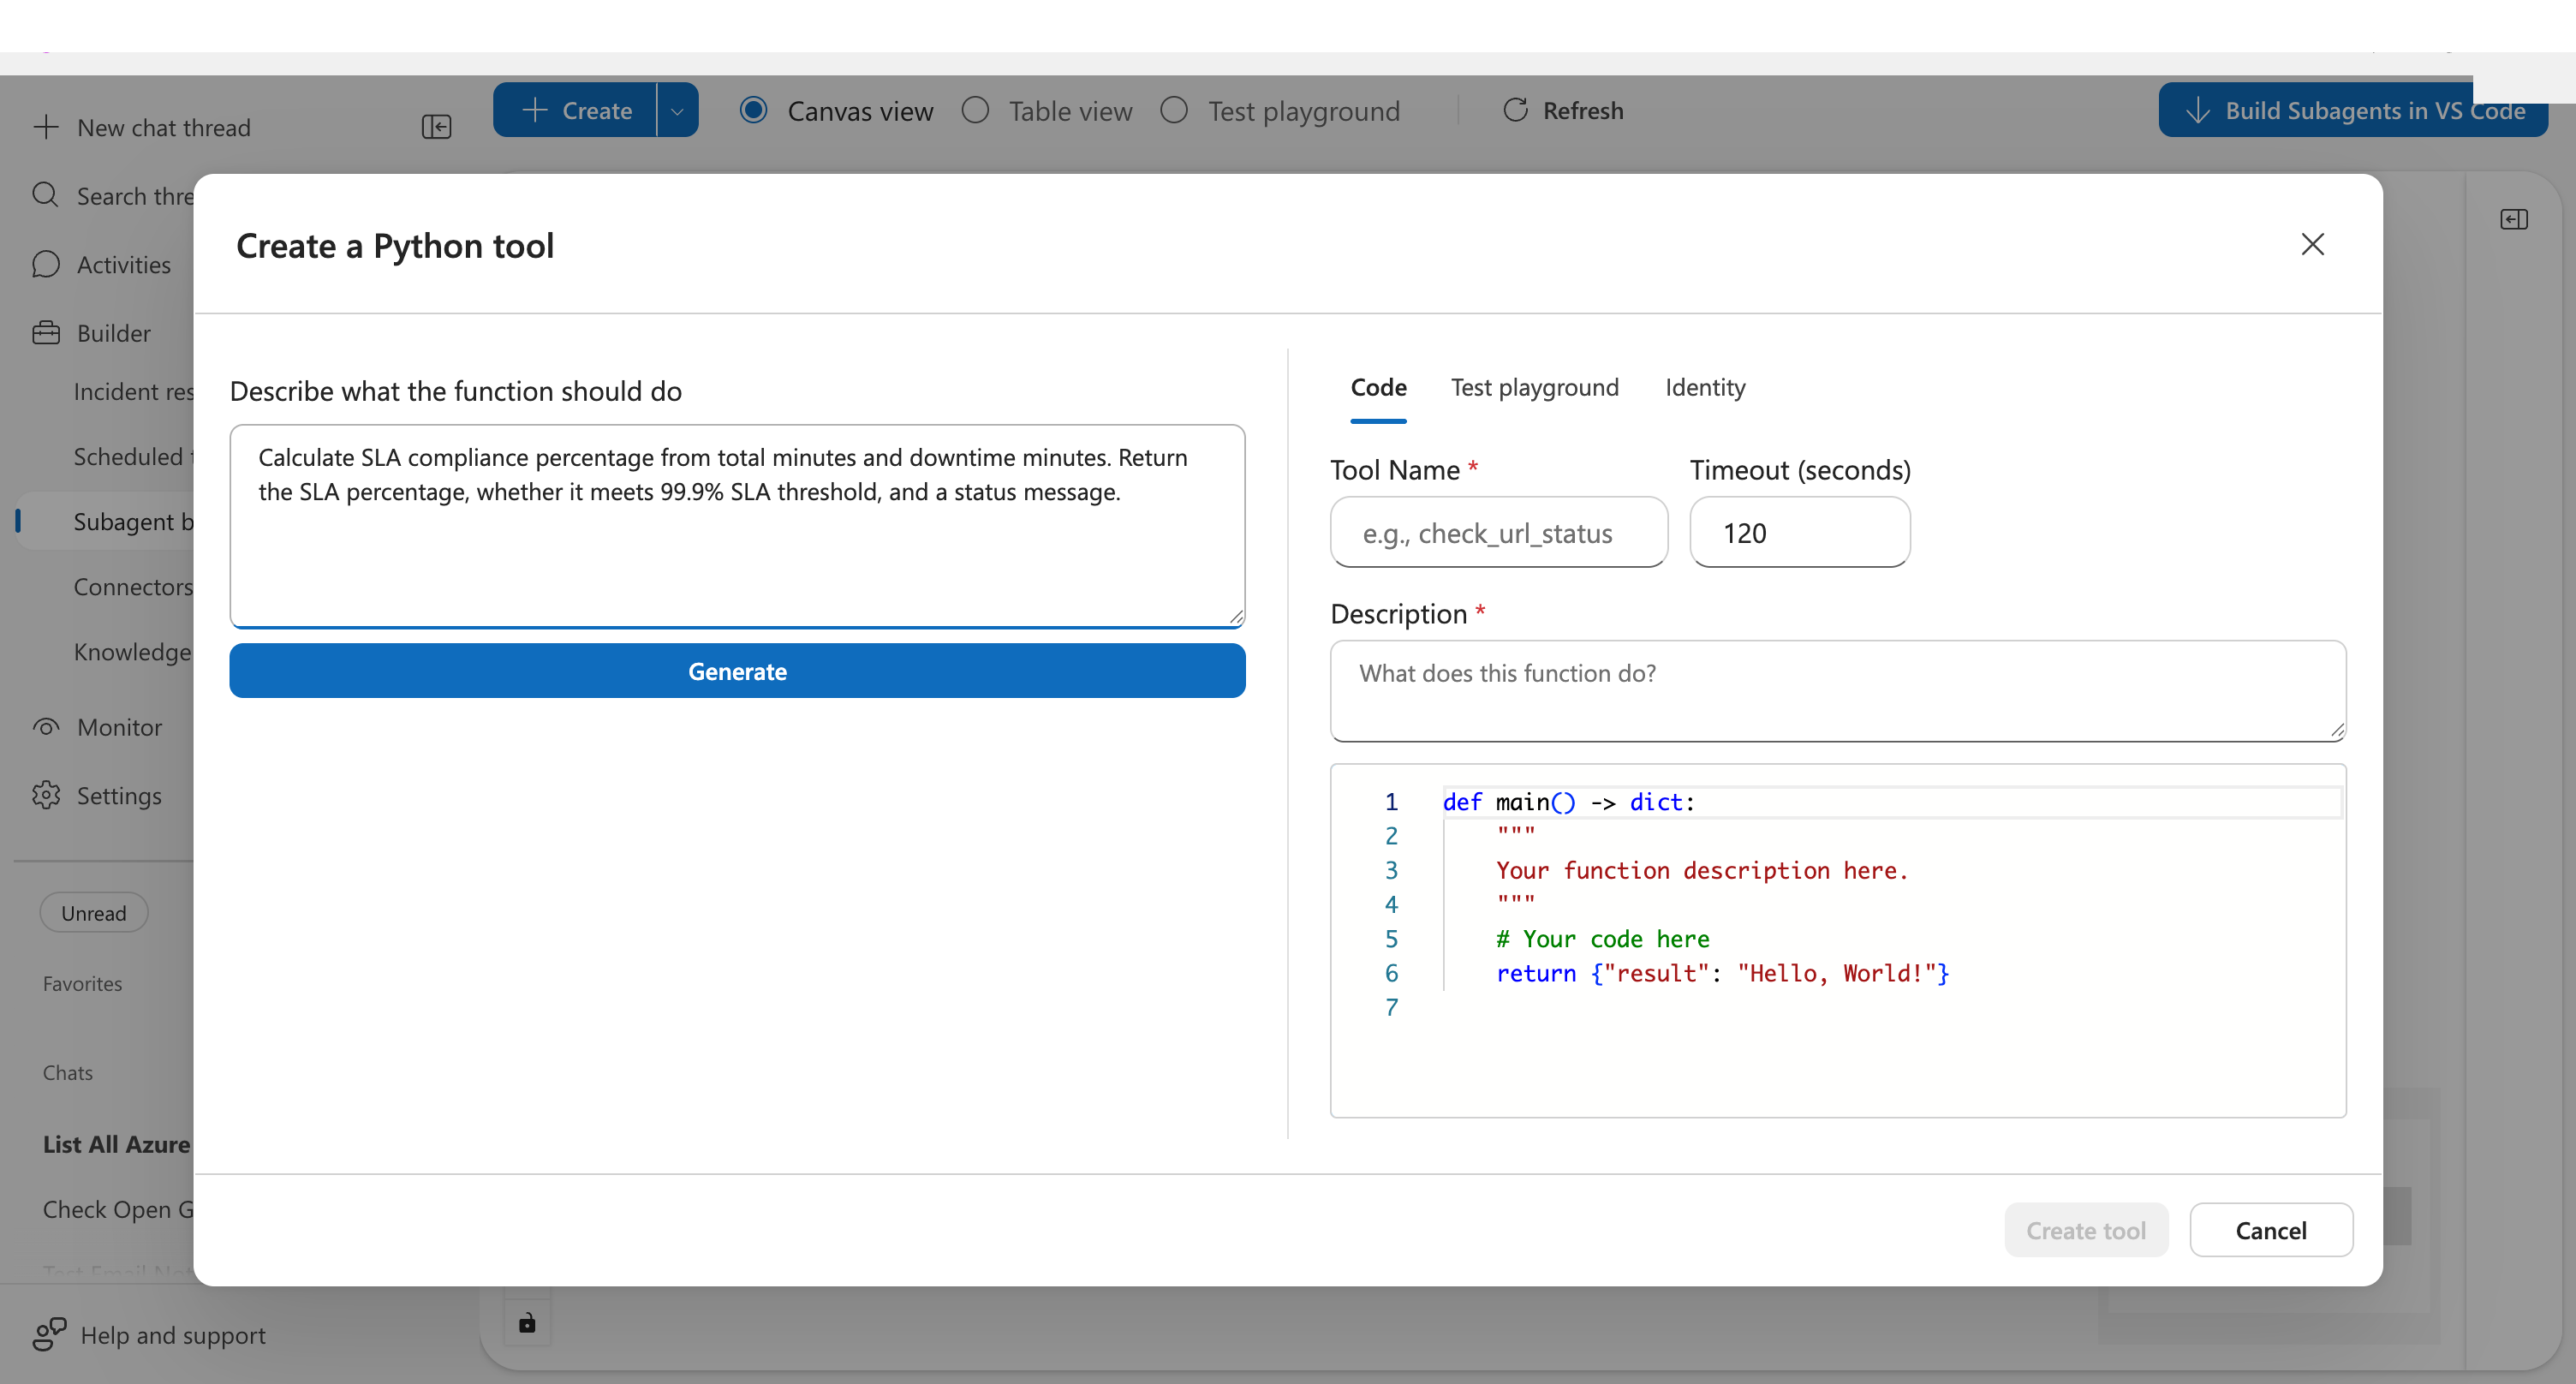This screenshot has width=2576, height=1384.
Task: Click Build Subagents in VS Code button
Action: pyautogui.click(x=2353, y=110)
